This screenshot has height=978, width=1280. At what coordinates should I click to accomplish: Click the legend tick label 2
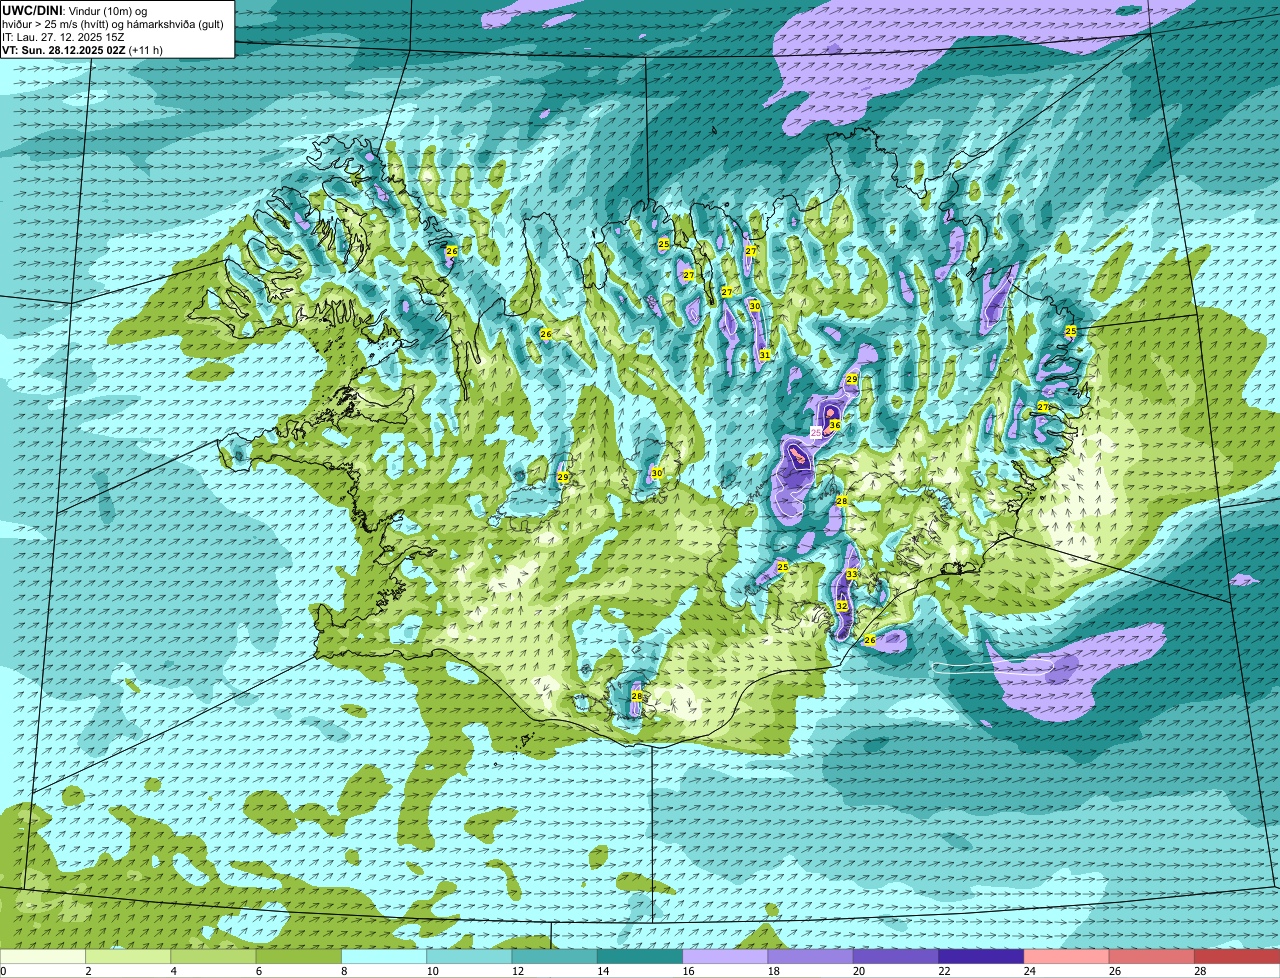88,971
